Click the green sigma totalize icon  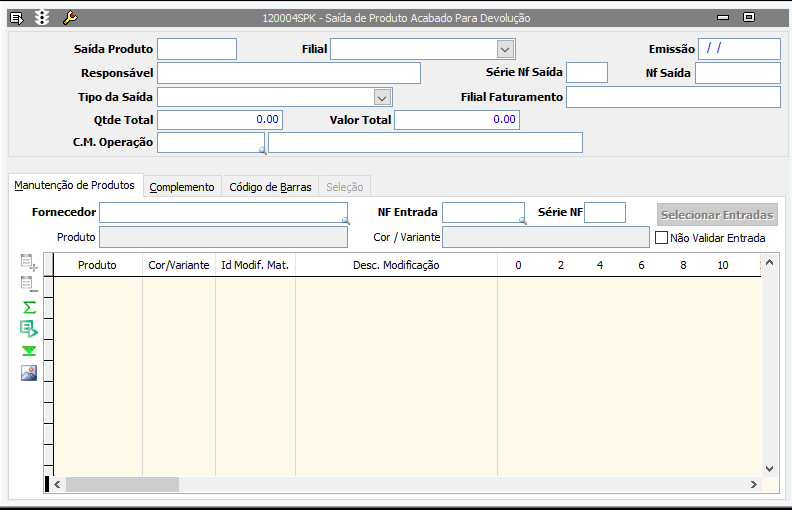point(29,307)
